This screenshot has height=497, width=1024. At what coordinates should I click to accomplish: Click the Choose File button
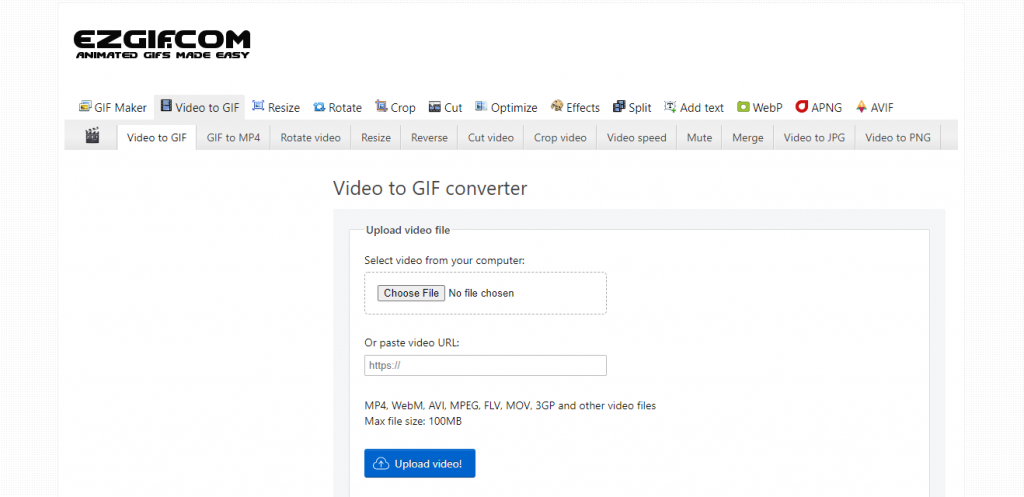click(411, 293)
